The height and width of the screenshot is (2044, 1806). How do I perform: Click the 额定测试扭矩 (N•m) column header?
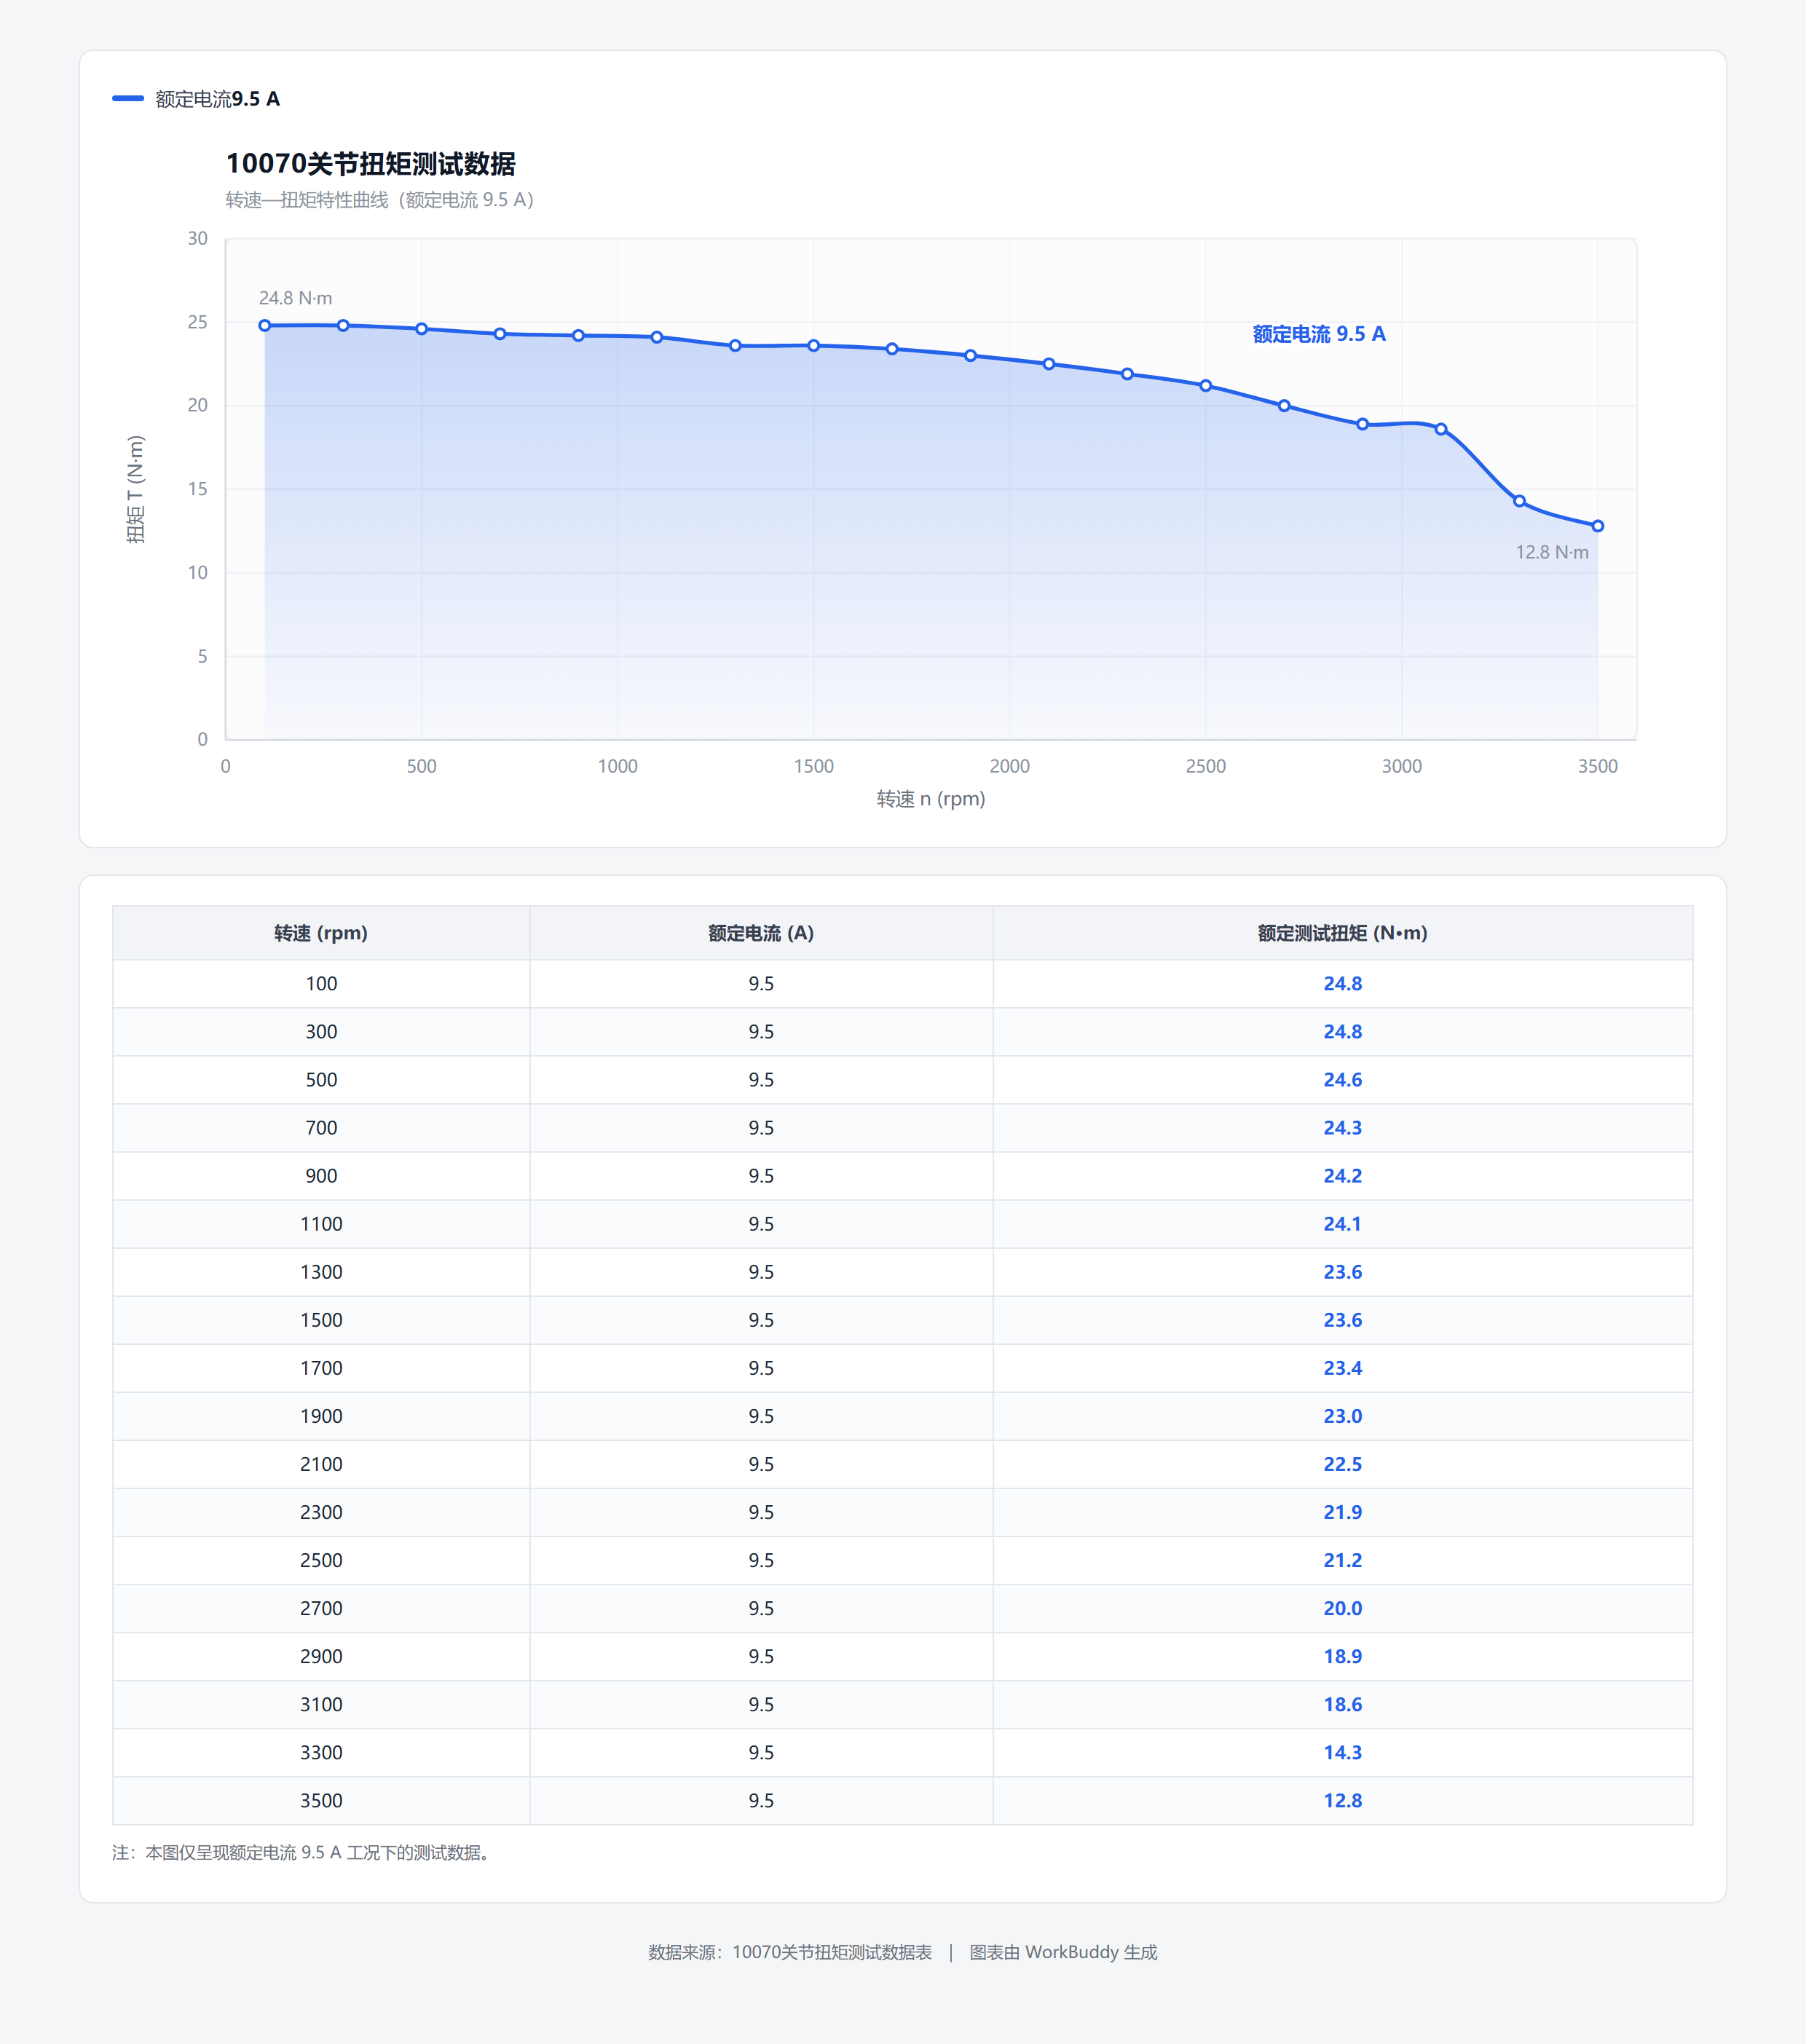coord(1343,933)
